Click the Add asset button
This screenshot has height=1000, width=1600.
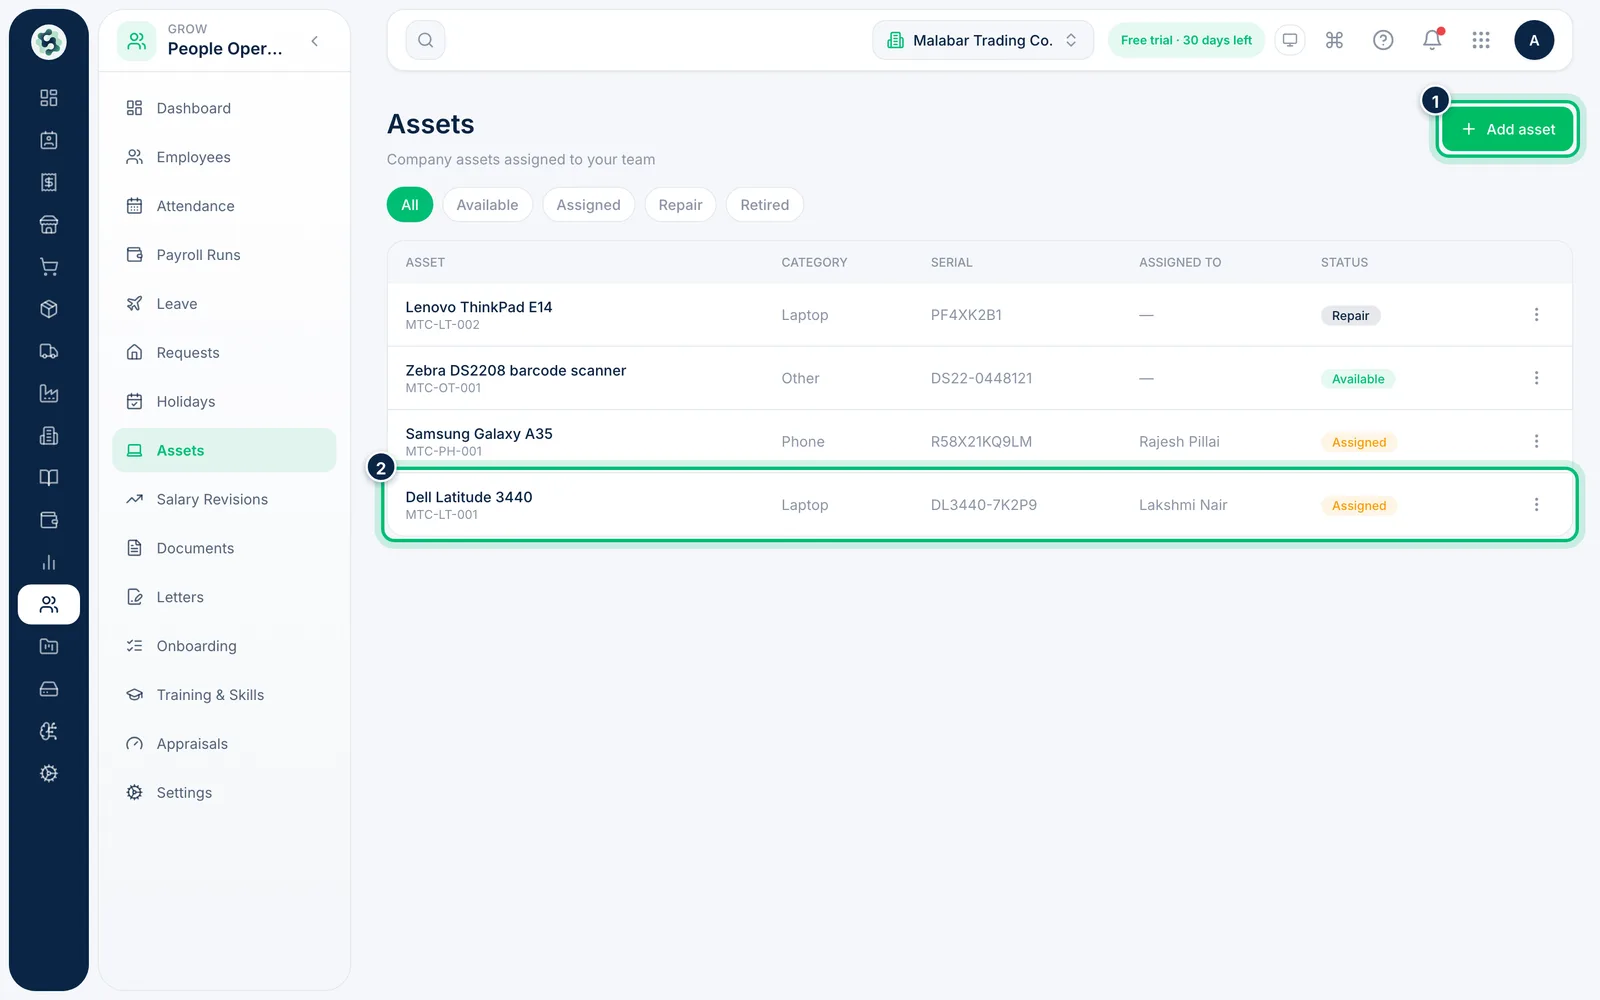point(1508,129)
